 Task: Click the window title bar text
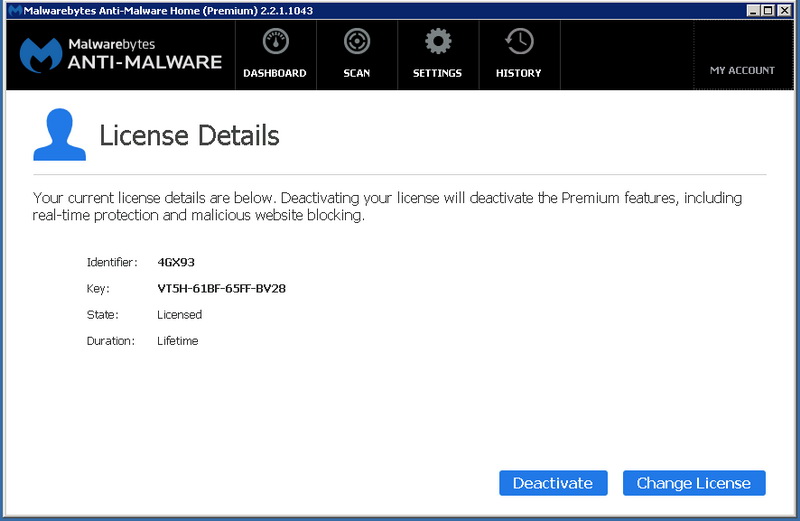coord(168,10)
